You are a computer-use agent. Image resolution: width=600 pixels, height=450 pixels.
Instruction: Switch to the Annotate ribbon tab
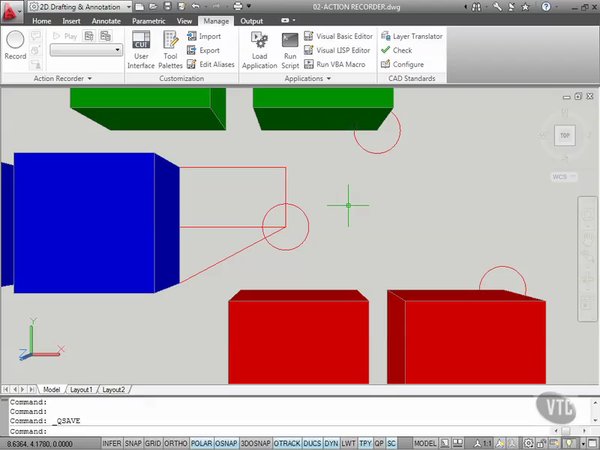coord(106,21)
